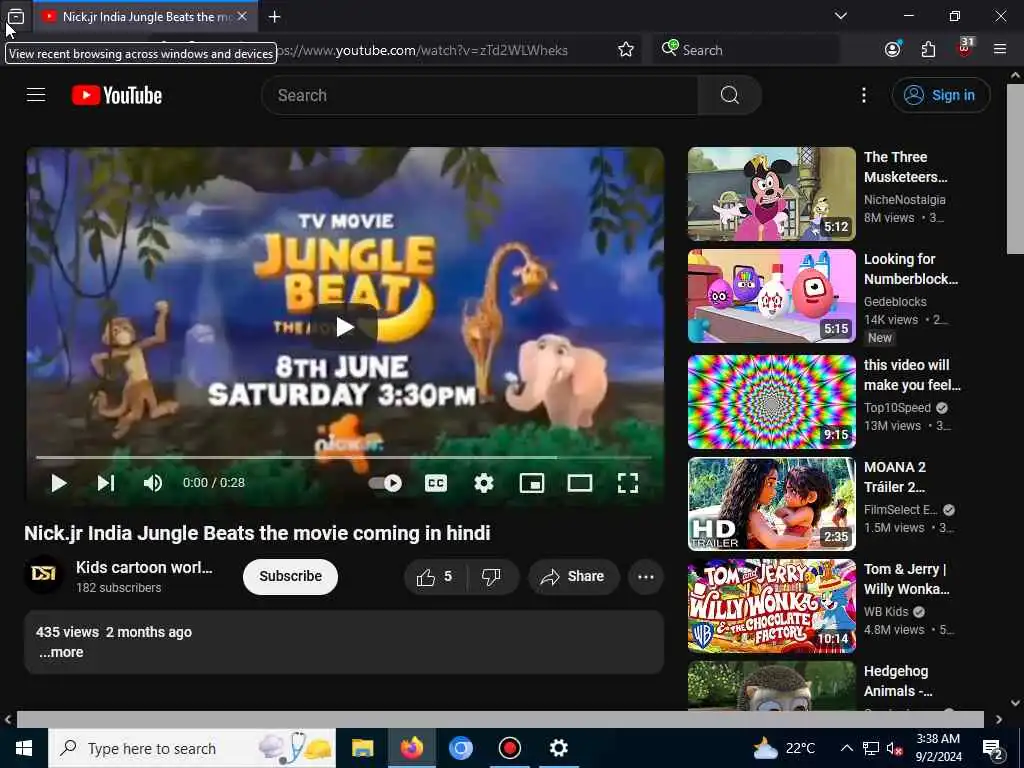1024x768 pixels.
Task: Click the large center play button
Action: (344, 327)
